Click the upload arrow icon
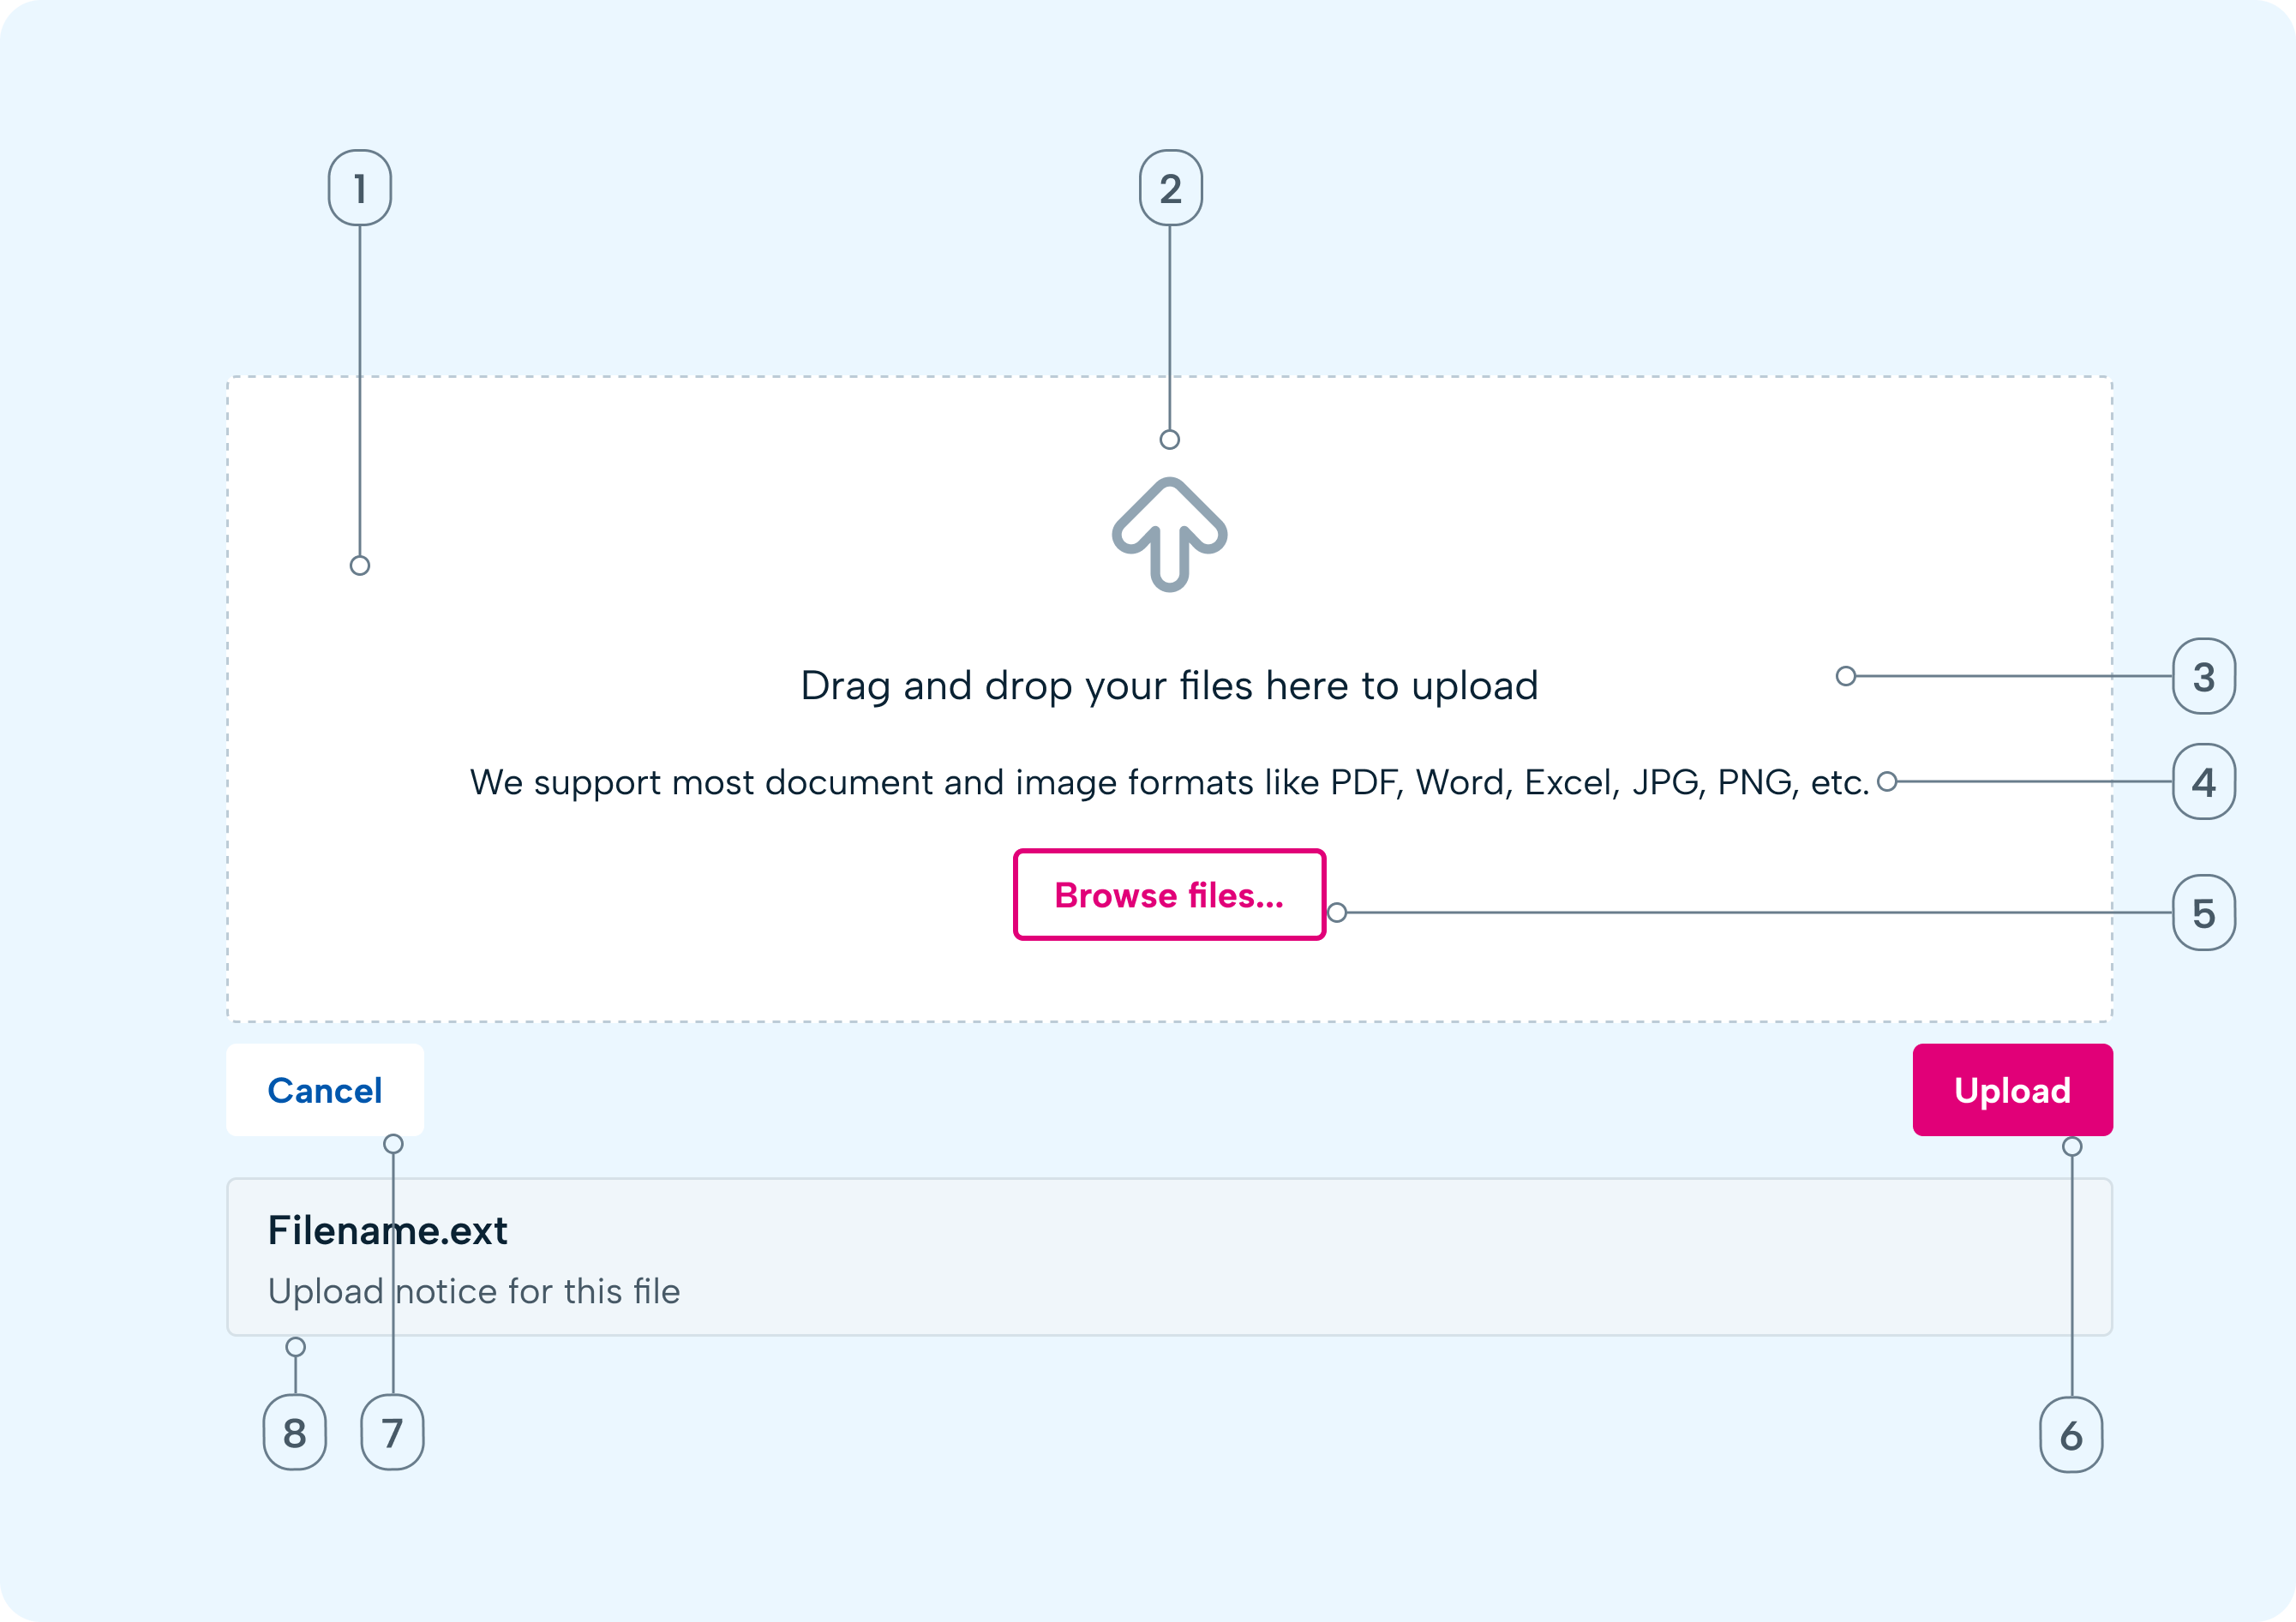 1170,535
